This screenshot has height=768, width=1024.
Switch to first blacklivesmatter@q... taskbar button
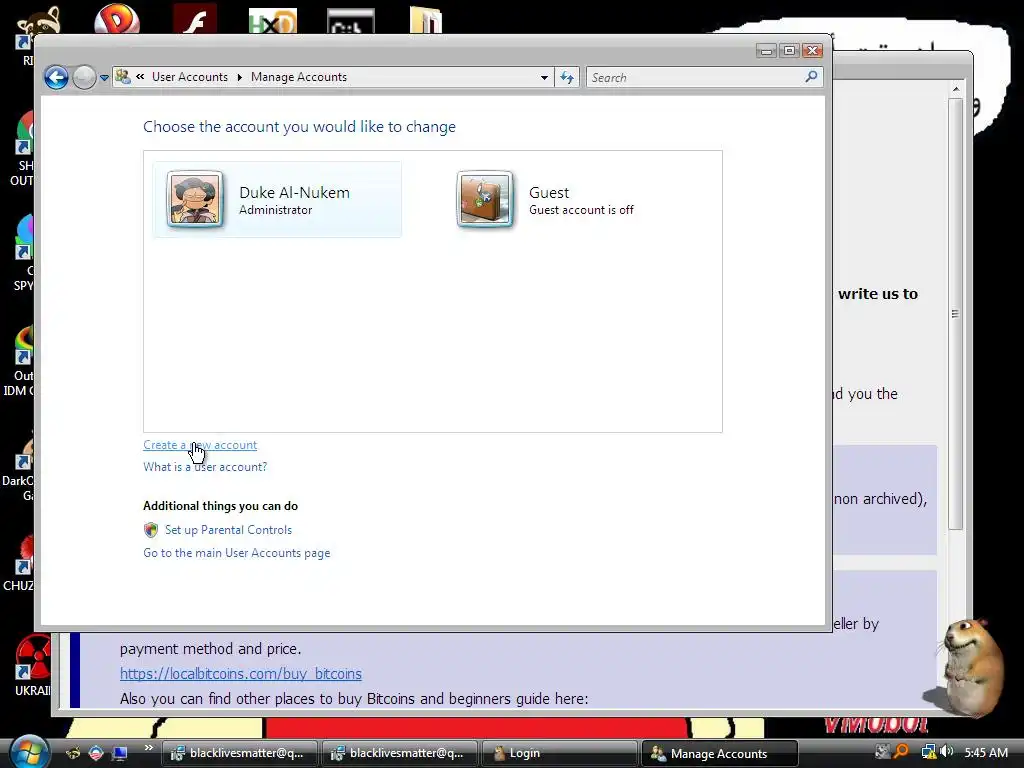coord(239,754)
